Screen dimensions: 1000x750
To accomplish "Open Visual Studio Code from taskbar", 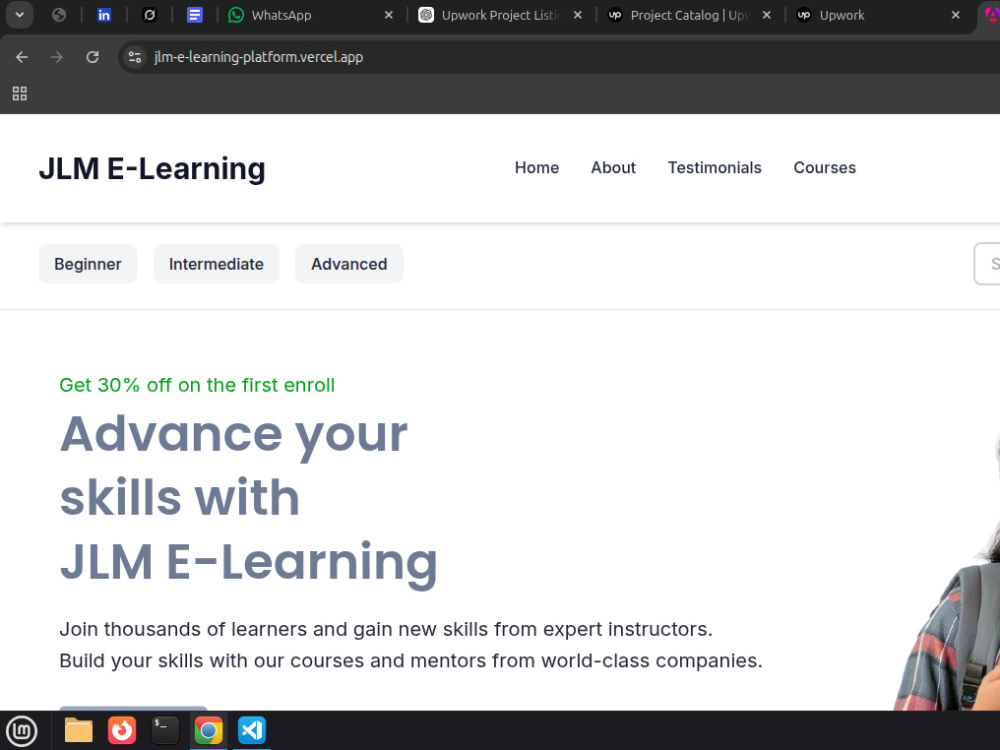I will tap(252, 731).
